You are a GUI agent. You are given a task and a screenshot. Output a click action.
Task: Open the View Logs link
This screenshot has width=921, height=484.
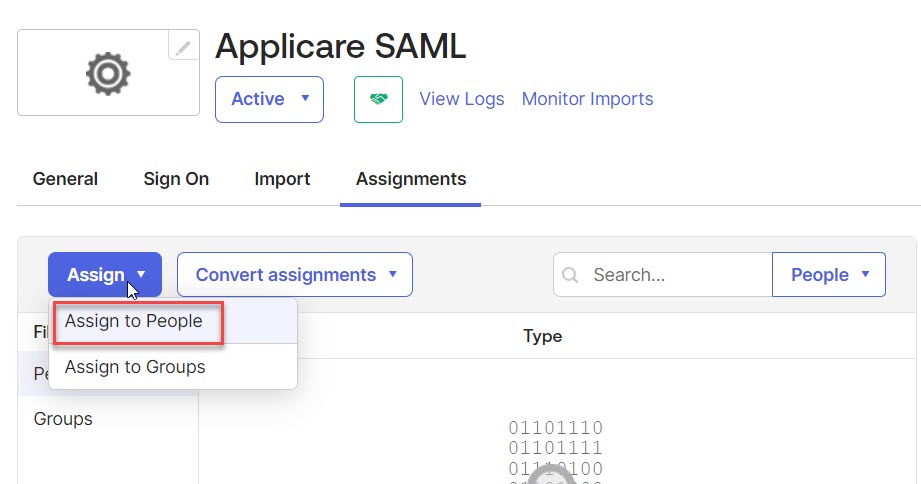(x=461, y=99)
